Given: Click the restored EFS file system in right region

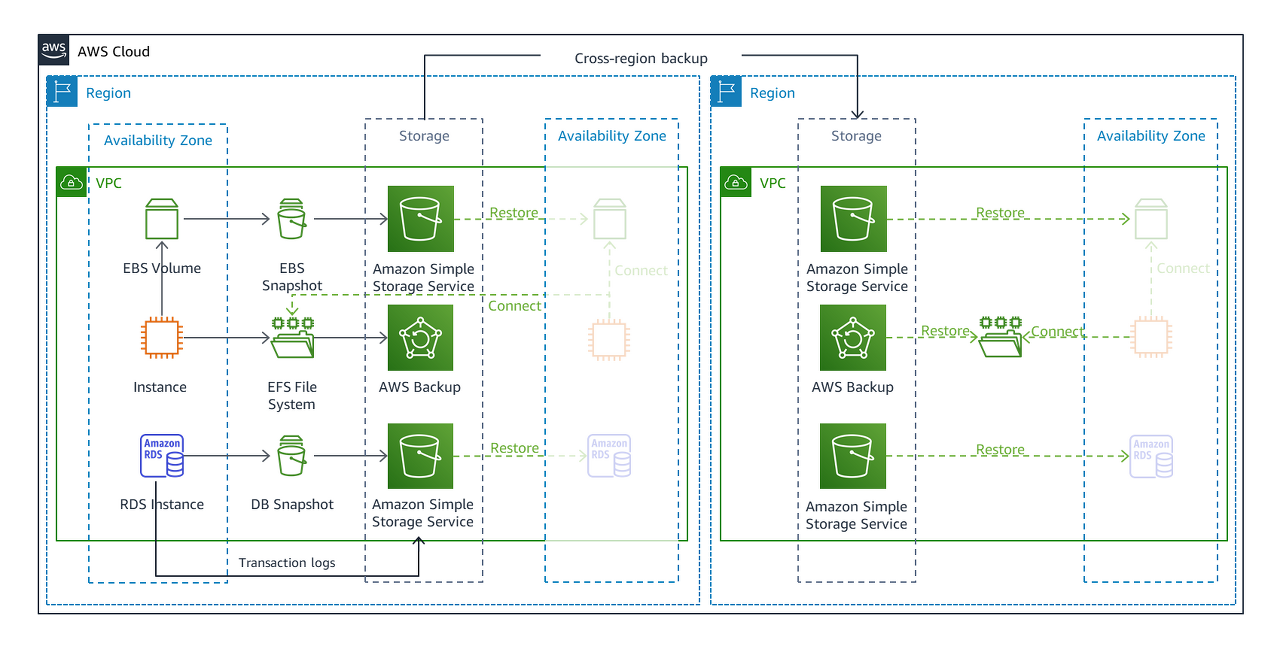Looking at the screenshot, I should click(x=1000, y=337).
